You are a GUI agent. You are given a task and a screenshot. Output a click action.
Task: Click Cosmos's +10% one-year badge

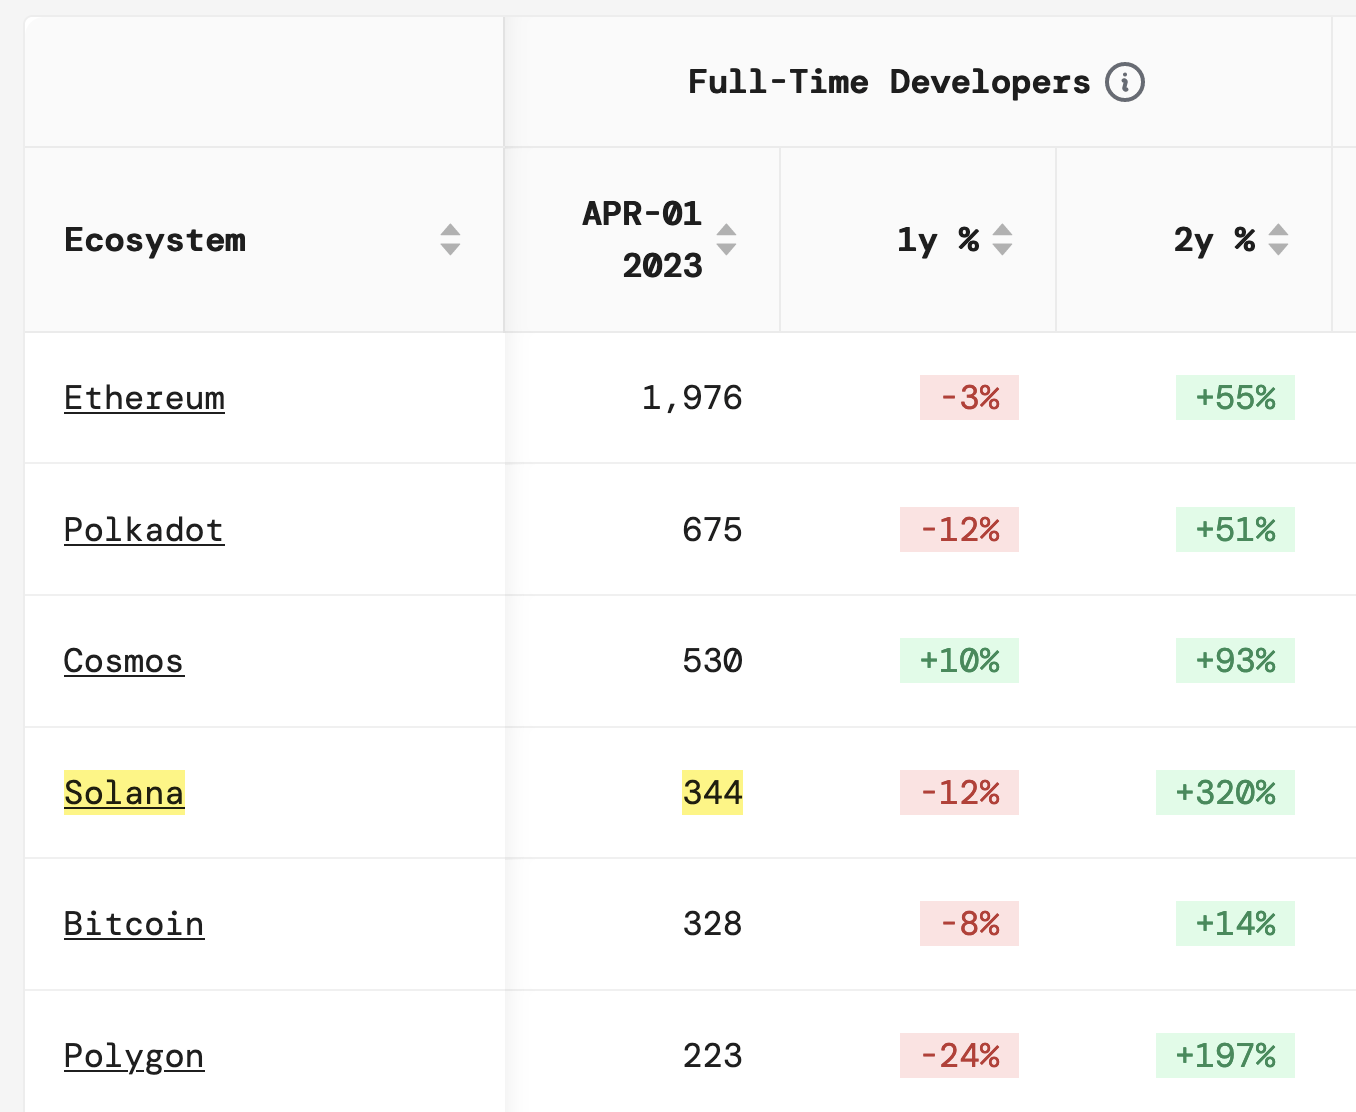click(x=959, y=661)
